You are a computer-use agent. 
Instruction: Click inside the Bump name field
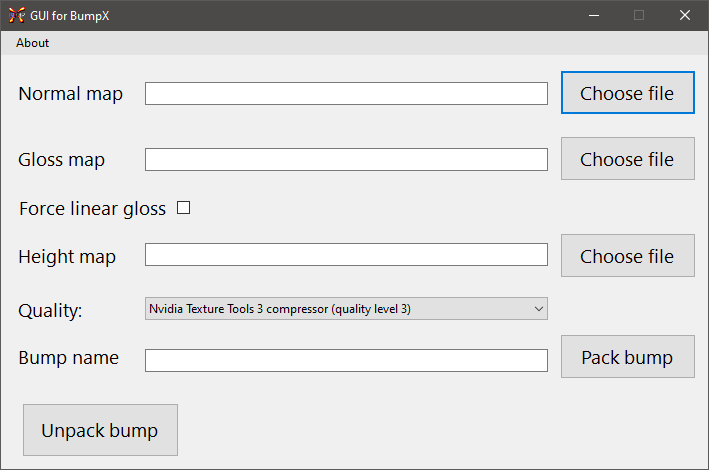point(346,360)
